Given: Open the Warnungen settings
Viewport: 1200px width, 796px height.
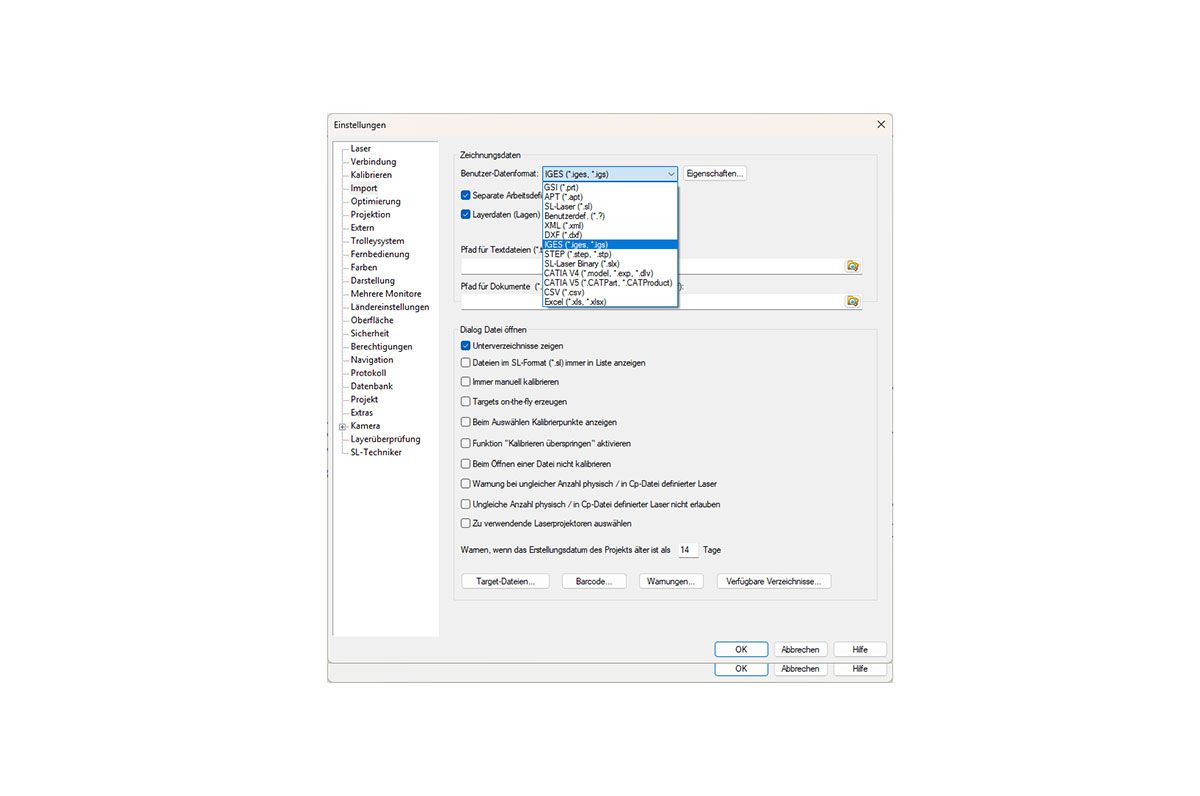Looking at the screenshot, I should (670, 580).
